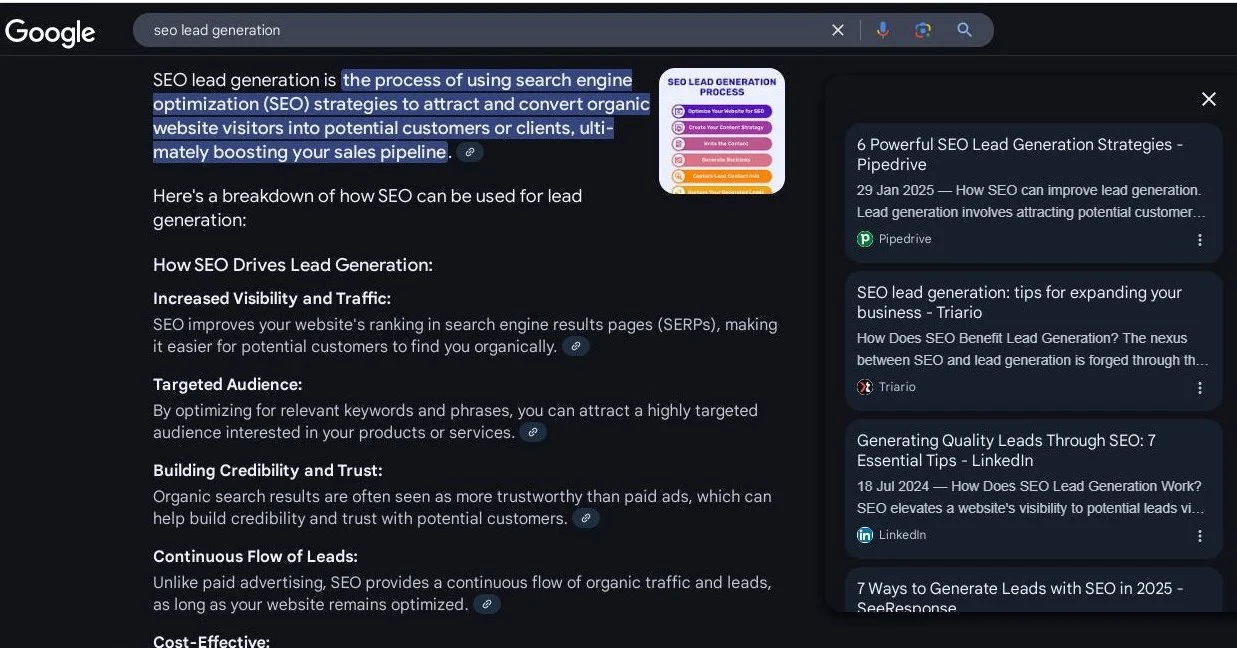
Task: Click the 'Increased Visibility and Traffic:' heading
Action: [x=272, y=298]
